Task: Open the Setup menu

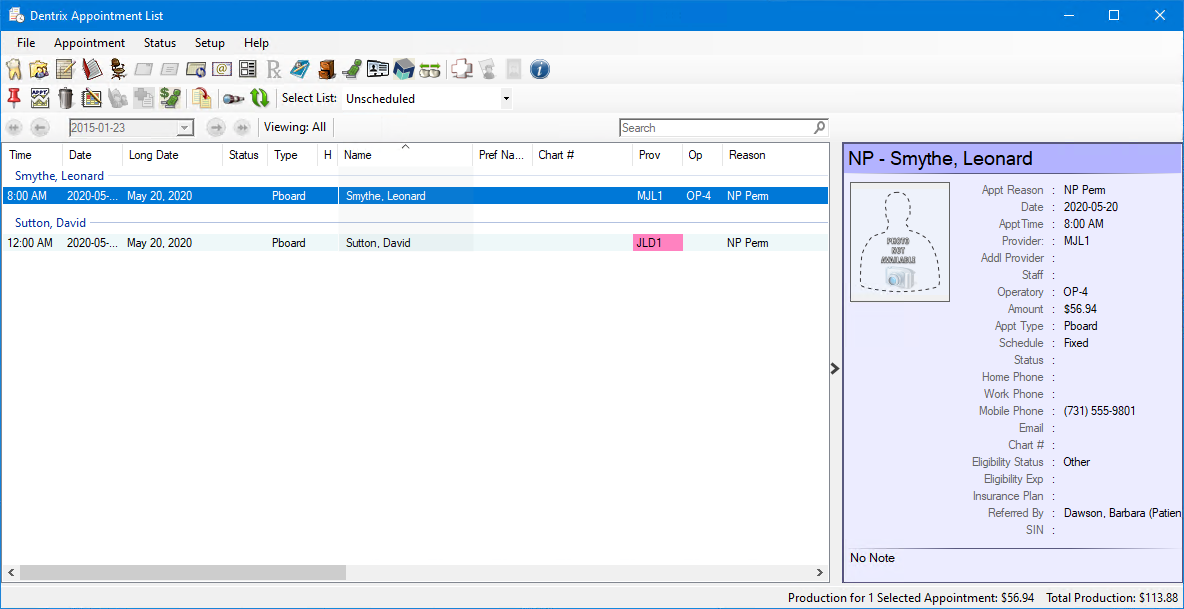Action: point(209,43)
